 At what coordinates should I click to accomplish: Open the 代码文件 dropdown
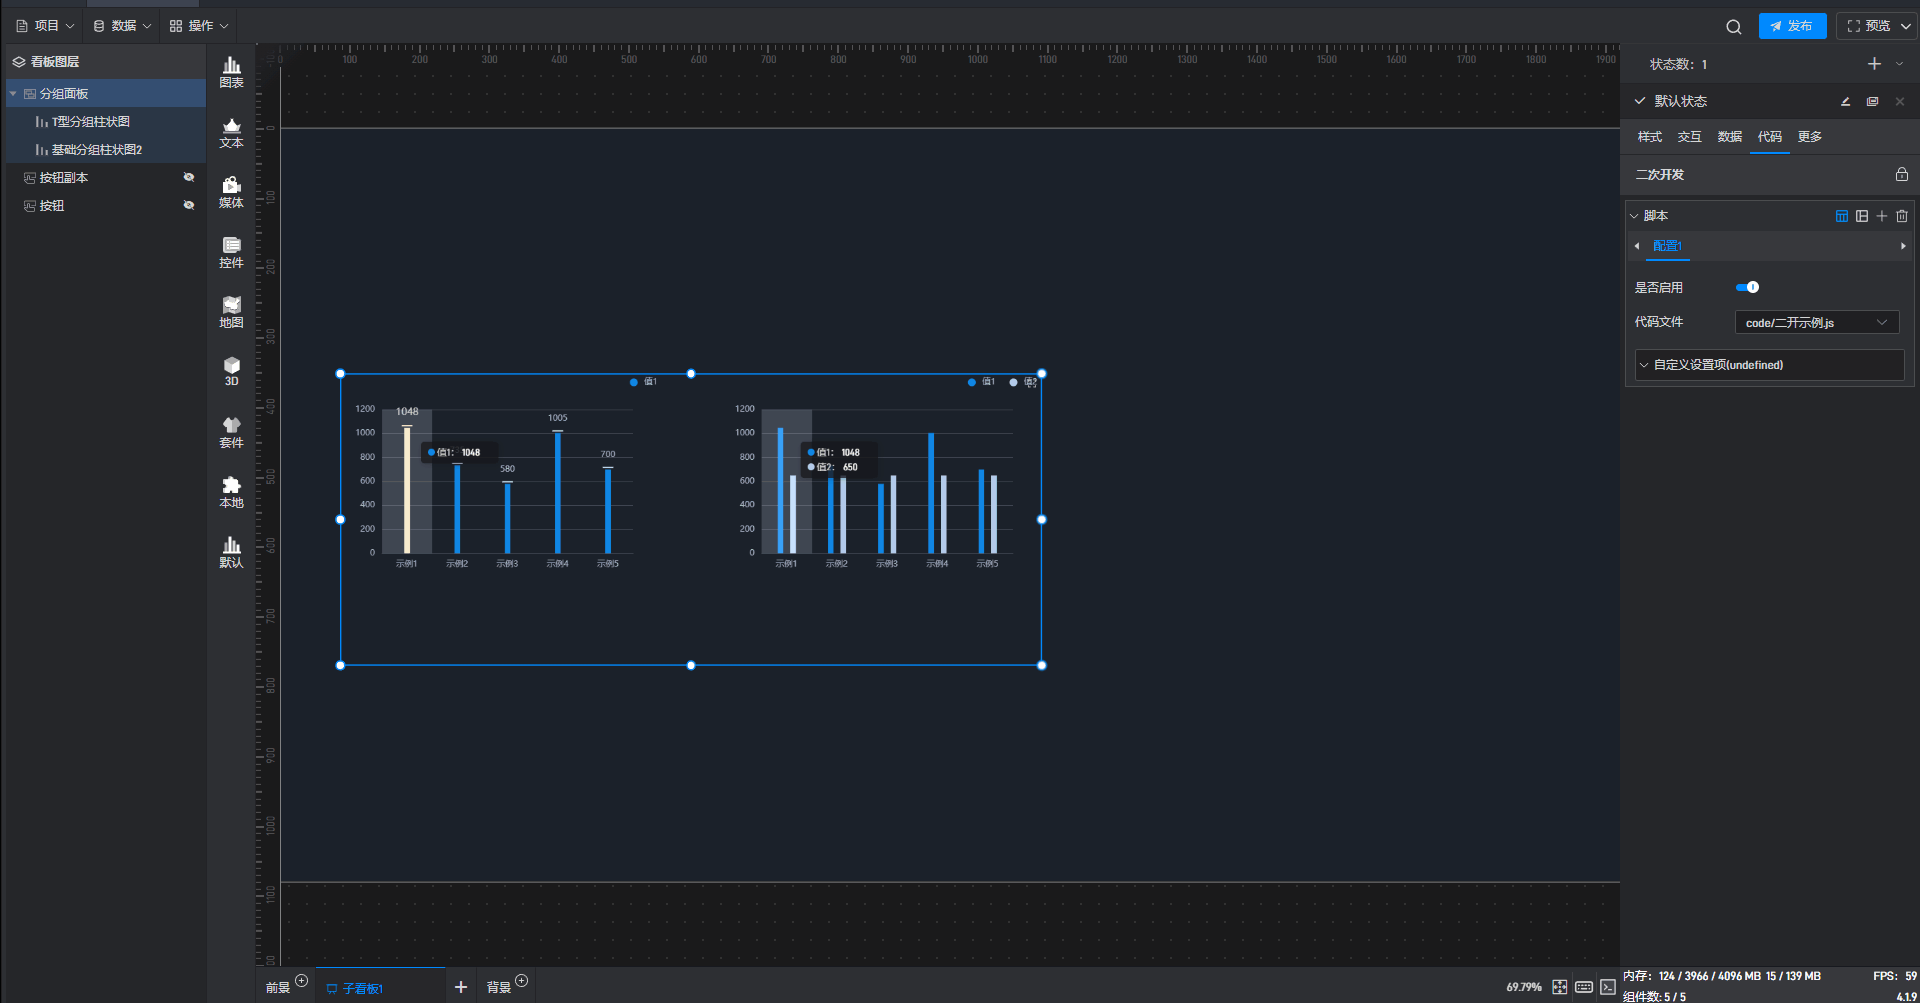(x=1816, y=322)
